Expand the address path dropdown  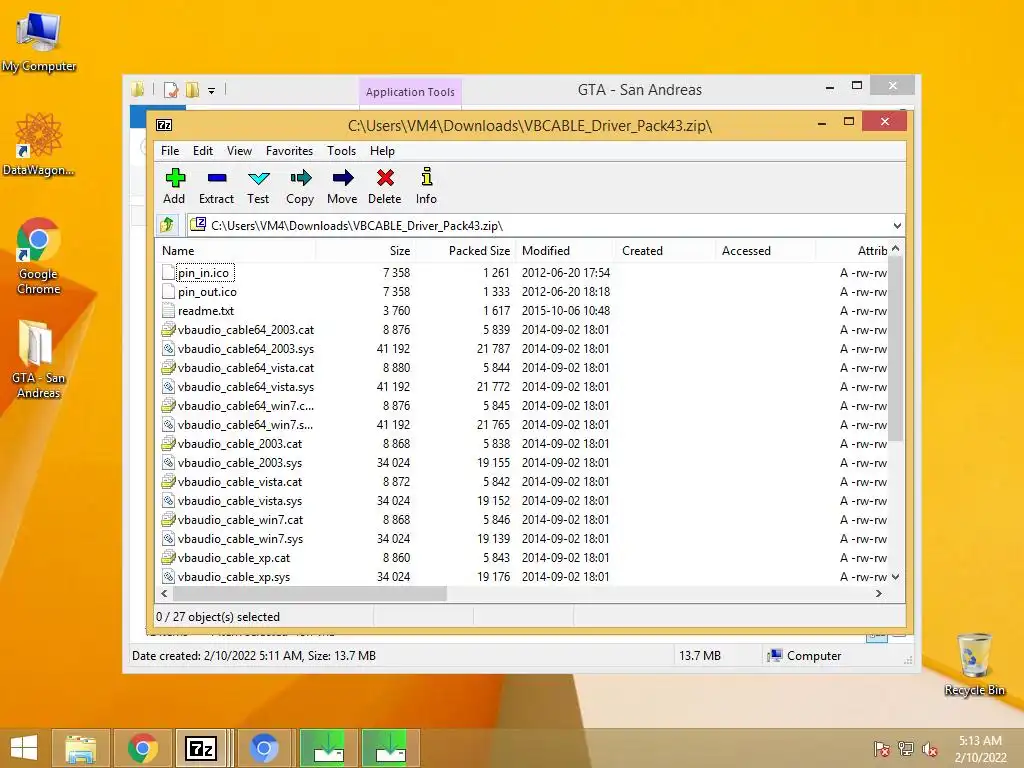pyautogui.click(x=897, y=226)
